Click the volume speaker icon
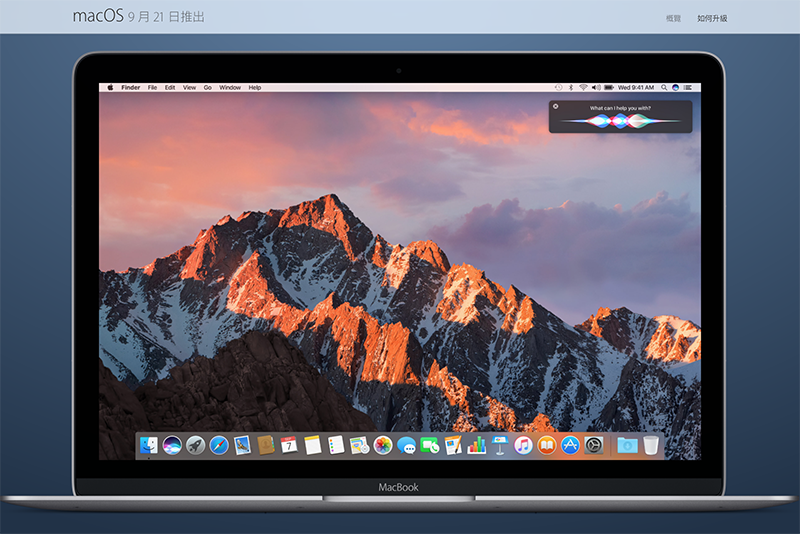 (x=596, y=87)
